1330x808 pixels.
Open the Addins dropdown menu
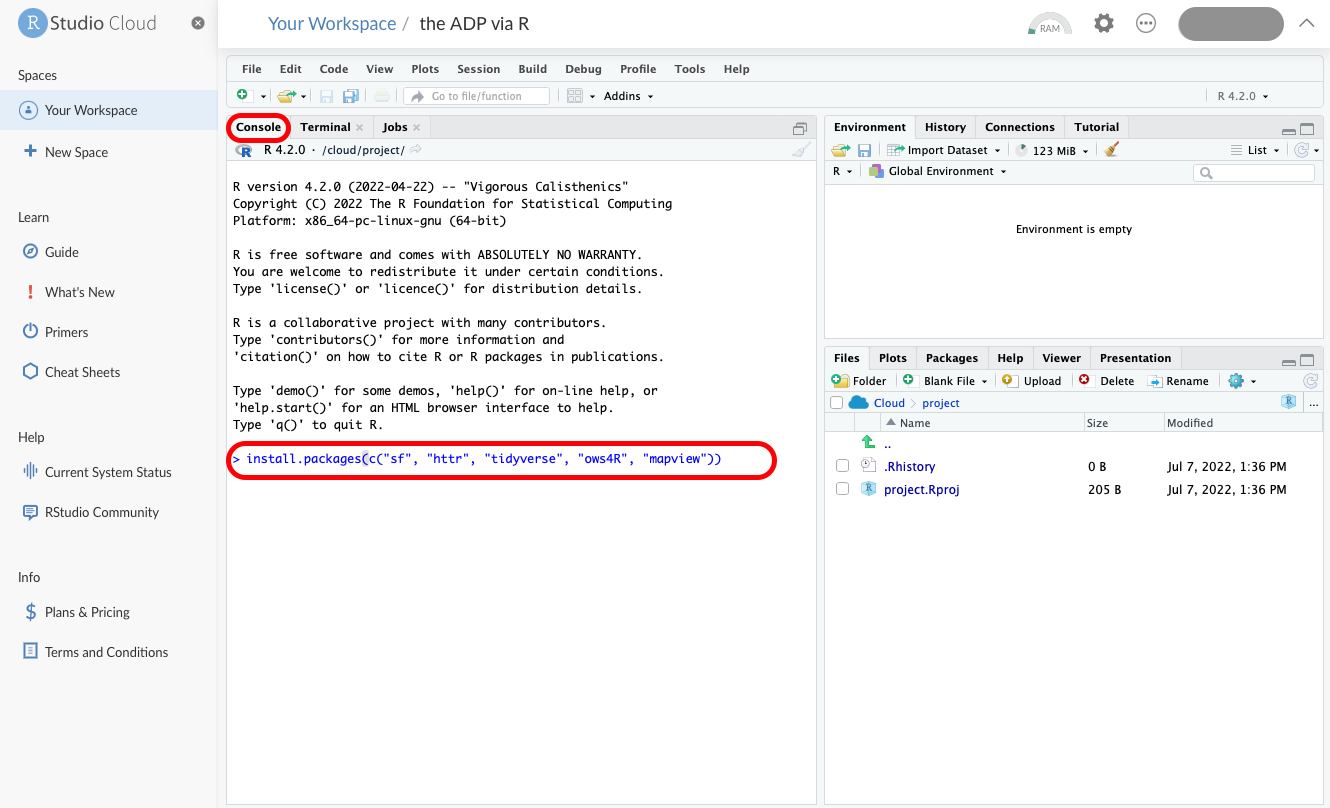click(628, 96)
